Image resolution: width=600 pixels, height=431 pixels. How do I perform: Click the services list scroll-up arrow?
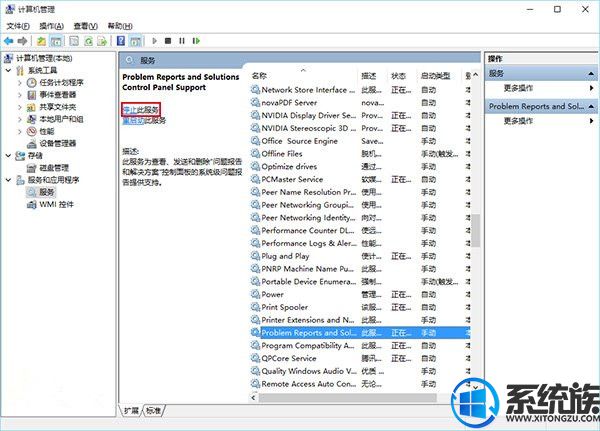(x=476, y=75)
